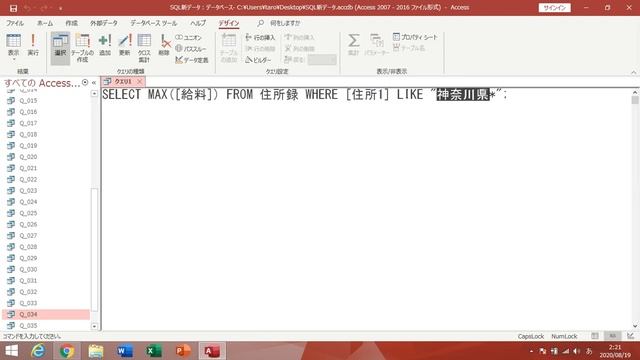Open the navigation pane filter dropdown

[85, 82]
